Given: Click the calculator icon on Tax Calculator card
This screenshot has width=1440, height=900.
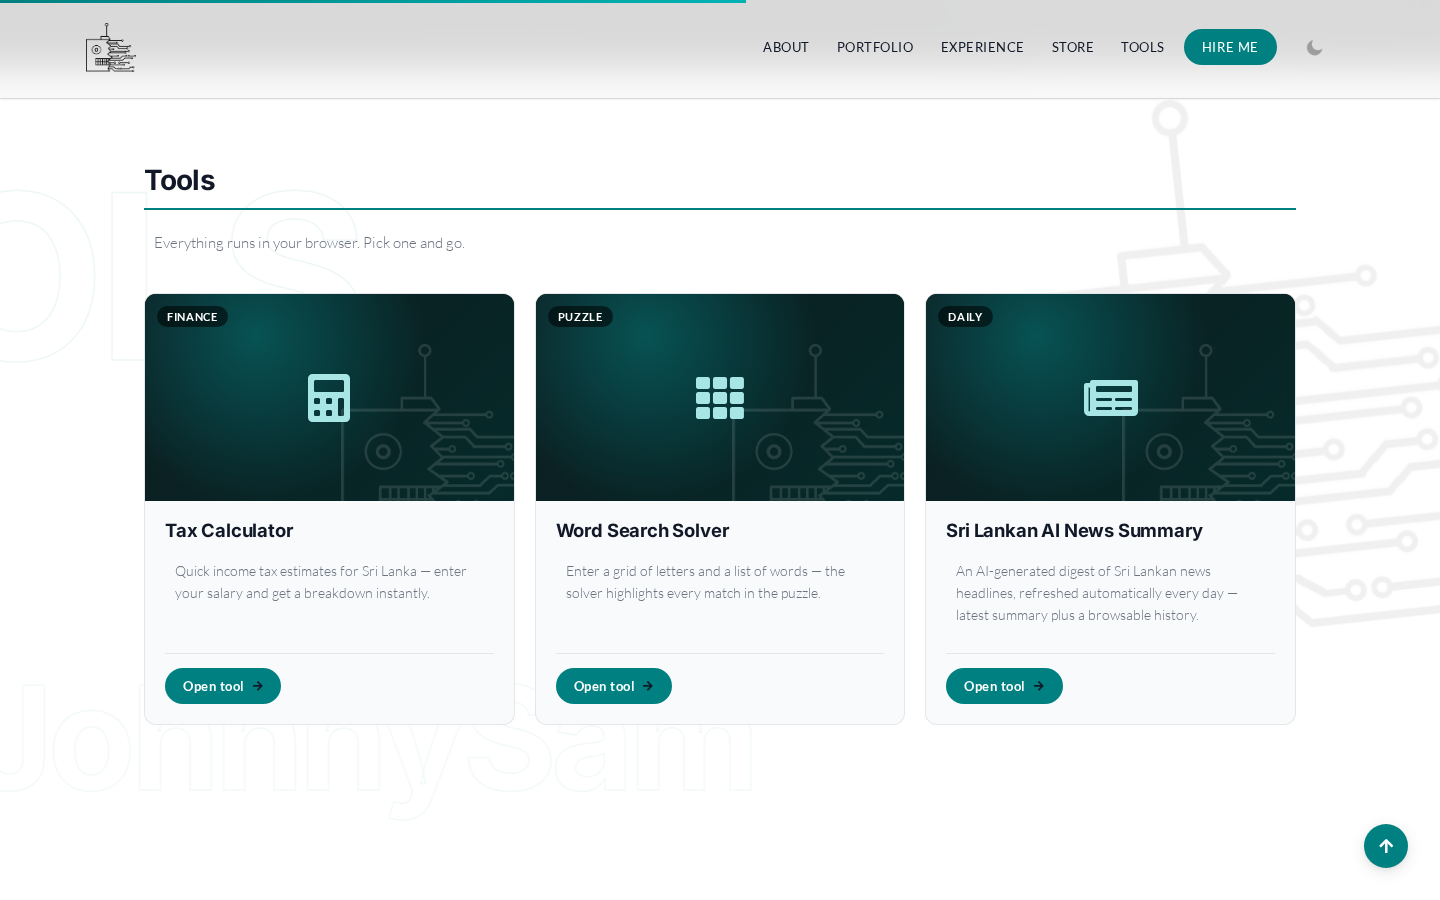Looking at the screenshot, I should (x=329, y=398).
